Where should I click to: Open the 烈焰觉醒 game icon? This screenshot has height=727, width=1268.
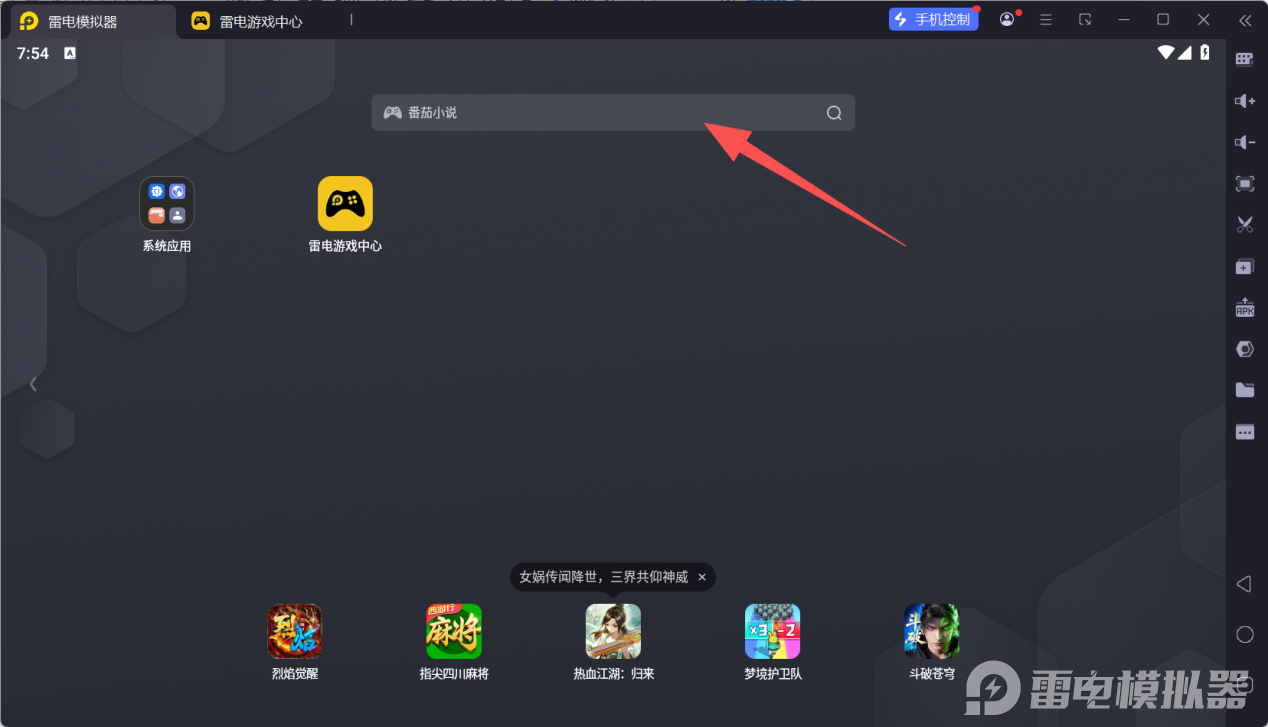(x=295, y=631)
